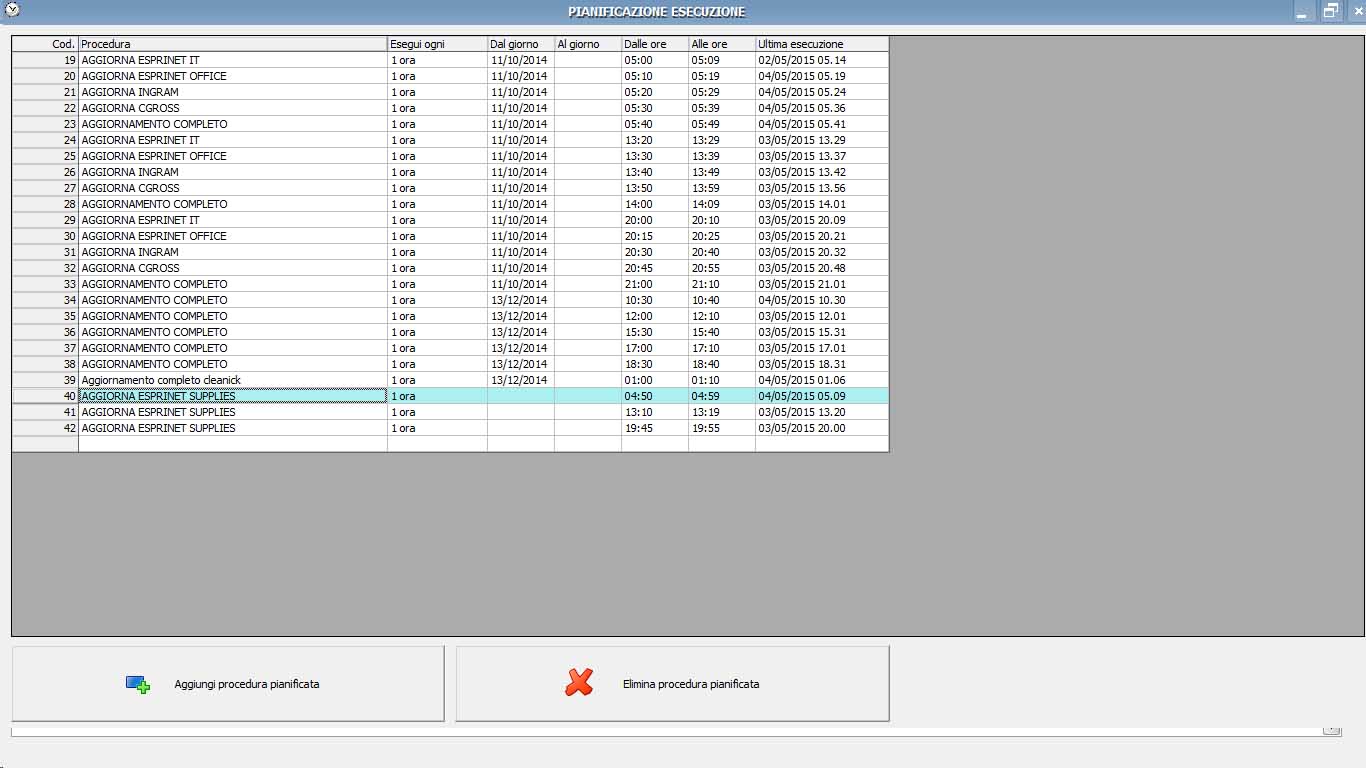Click the blue add-procedure icon with plus

(138, 685)
